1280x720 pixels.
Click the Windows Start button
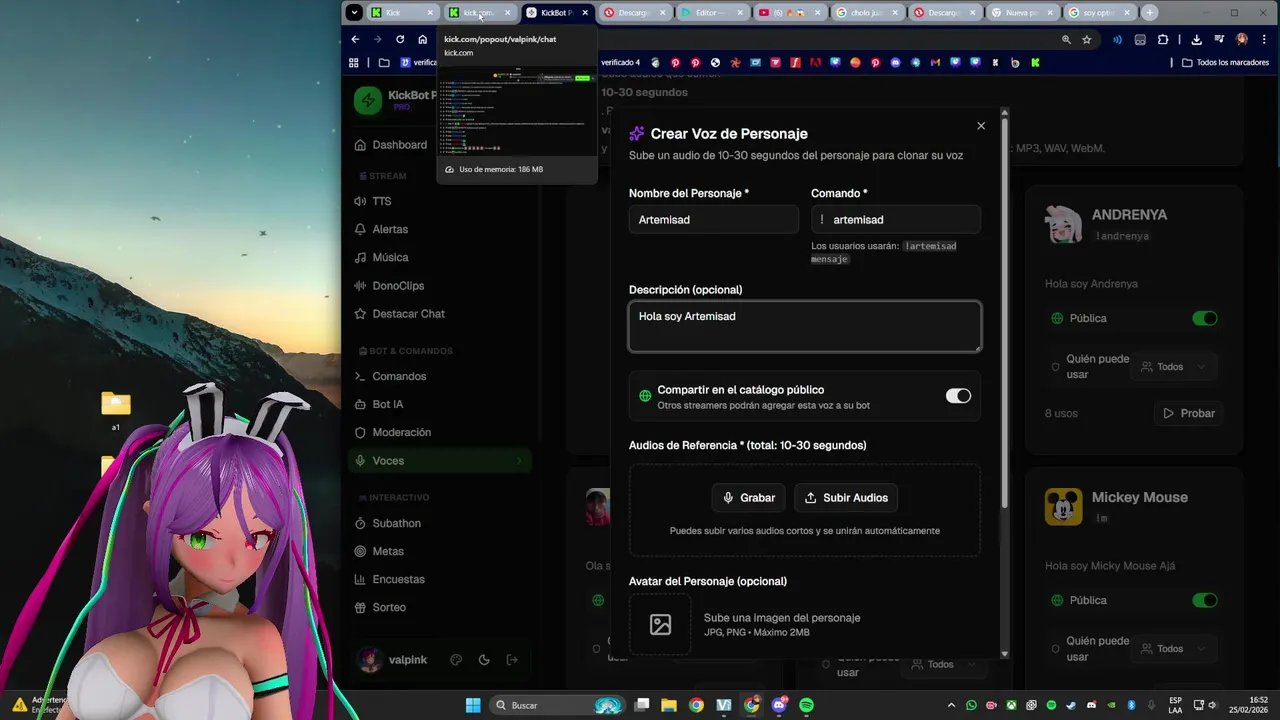coord(473,705)
